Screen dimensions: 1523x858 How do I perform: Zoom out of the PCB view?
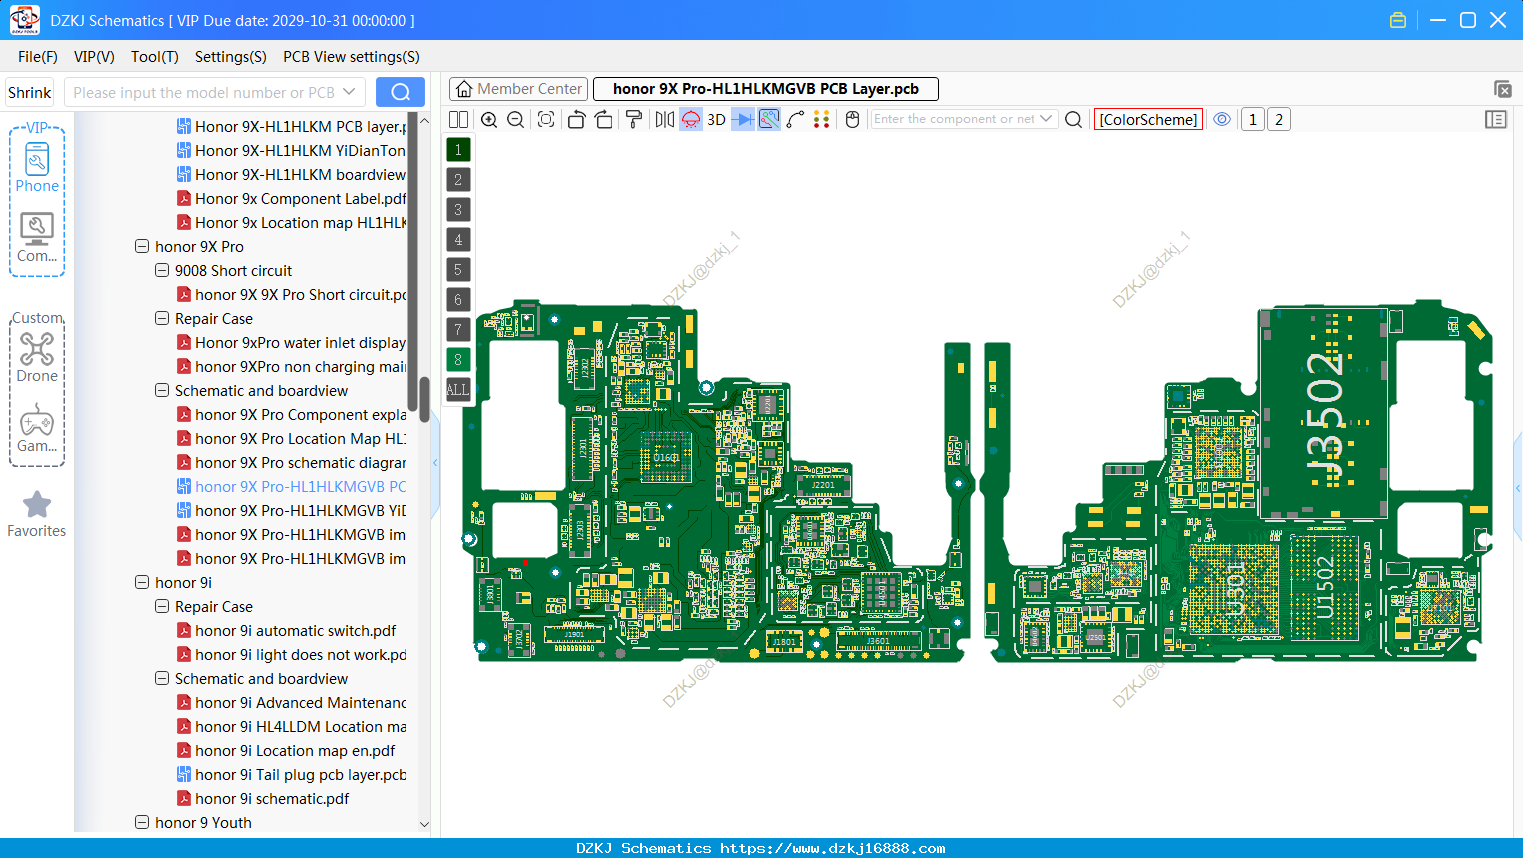pos(516,120)
